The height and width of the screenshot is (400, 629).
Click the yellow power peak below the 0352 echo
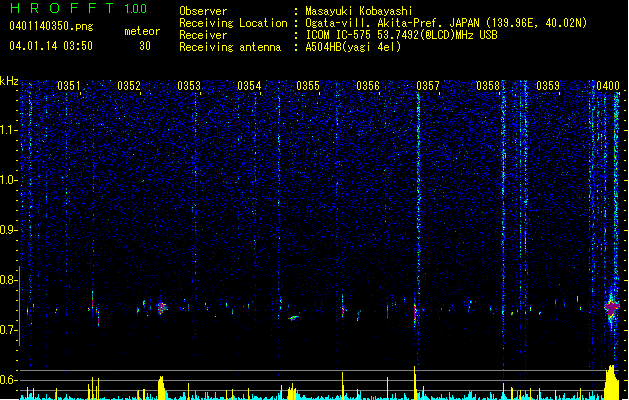(x=161, y=388)
